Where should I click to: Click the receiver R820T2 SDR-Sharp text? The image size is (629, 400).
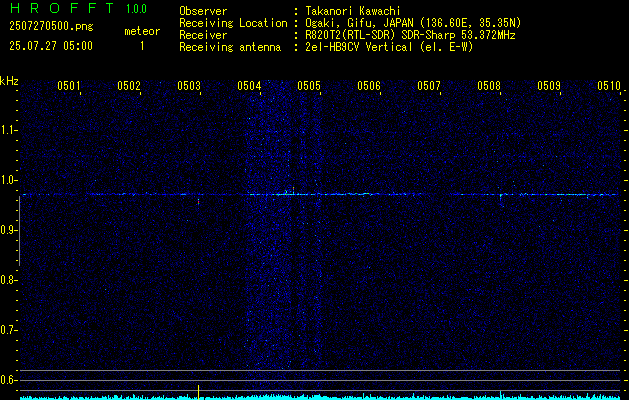coord(410,35)
